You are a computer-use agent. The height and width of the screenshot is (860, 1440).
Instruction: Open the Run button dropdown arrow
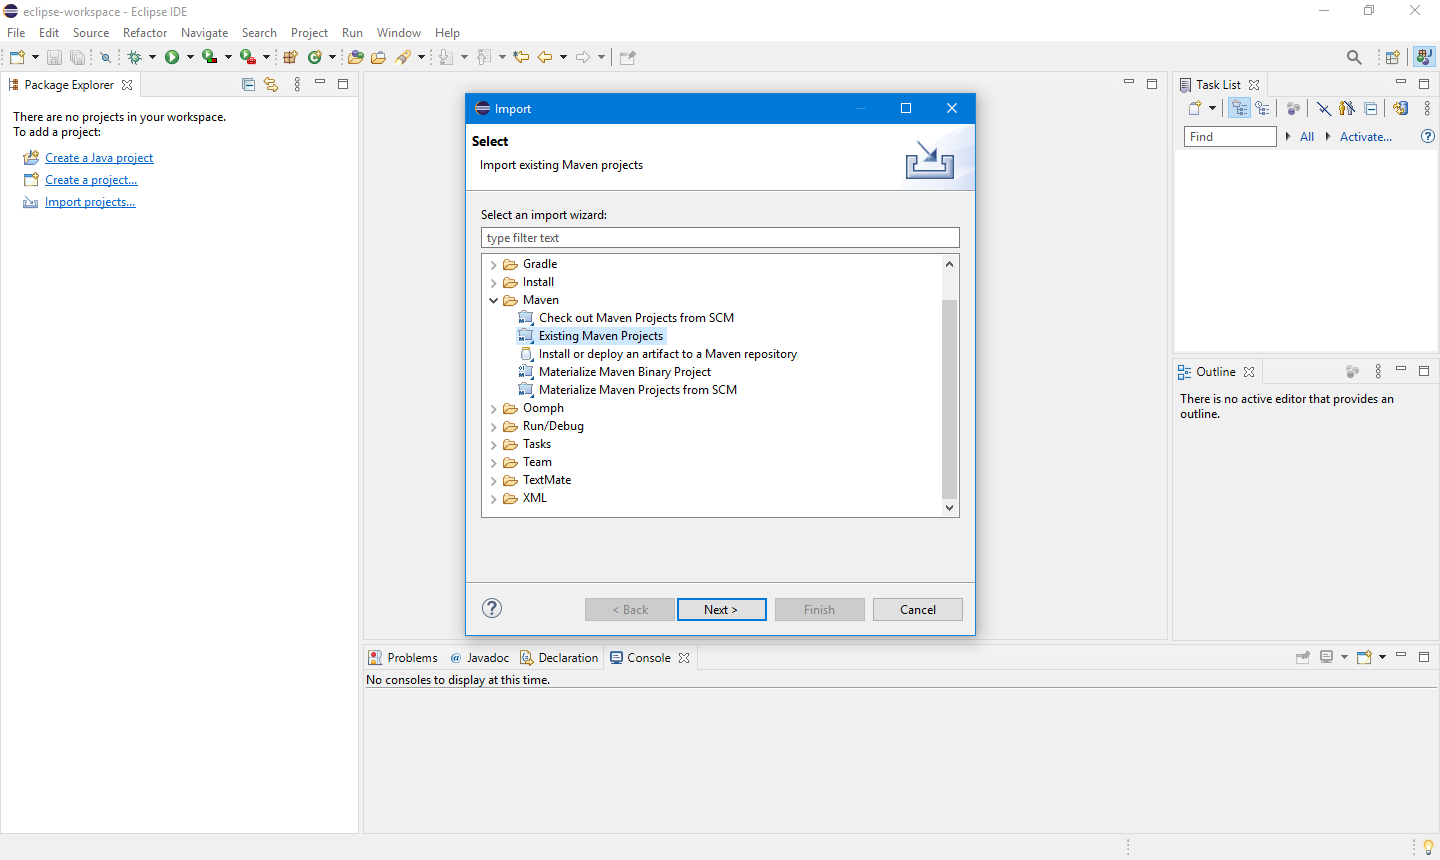coord(190,57)
